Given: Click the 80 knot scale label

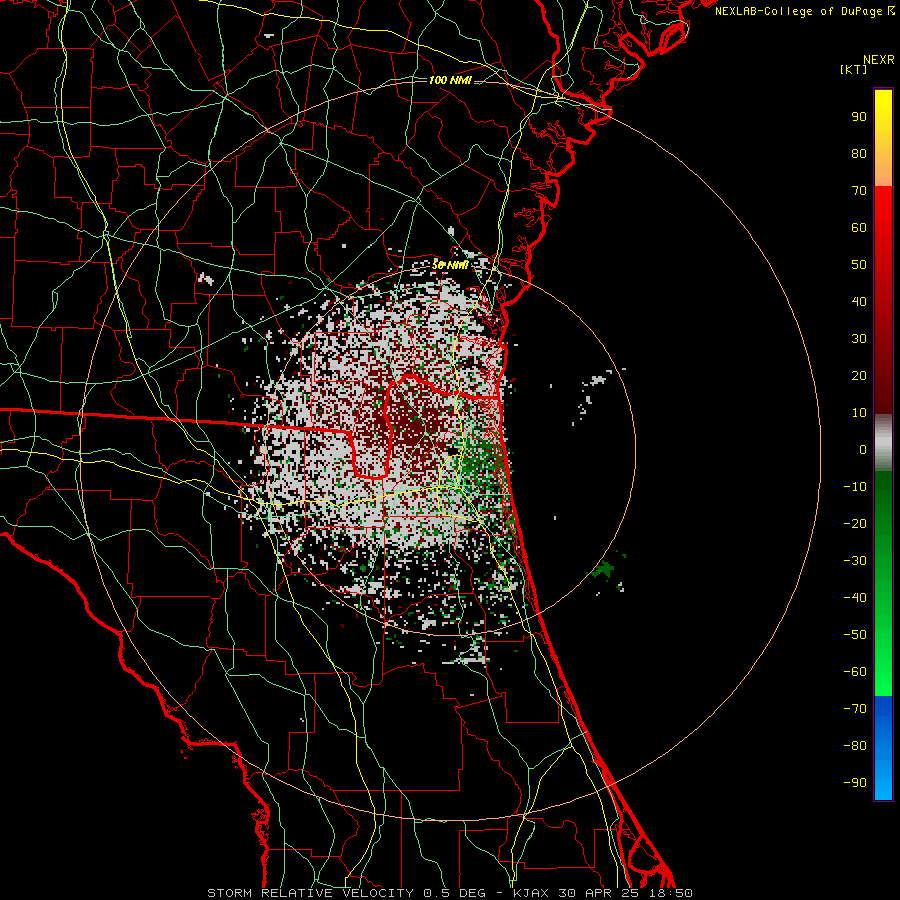Looking at the screenshot, I should pos(859,154).
